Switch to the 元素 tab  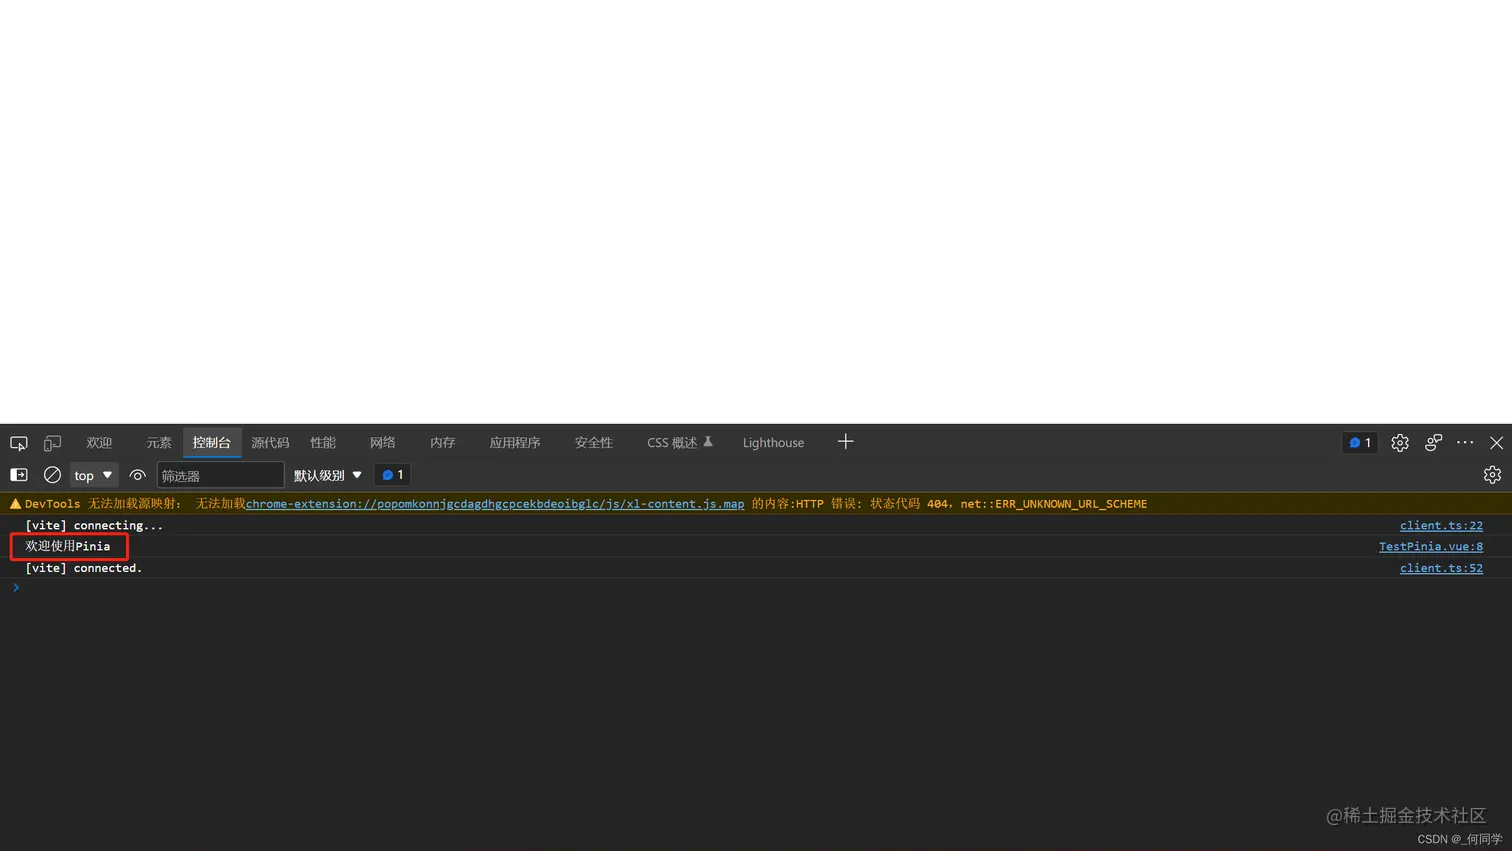[x=159, y=443]
